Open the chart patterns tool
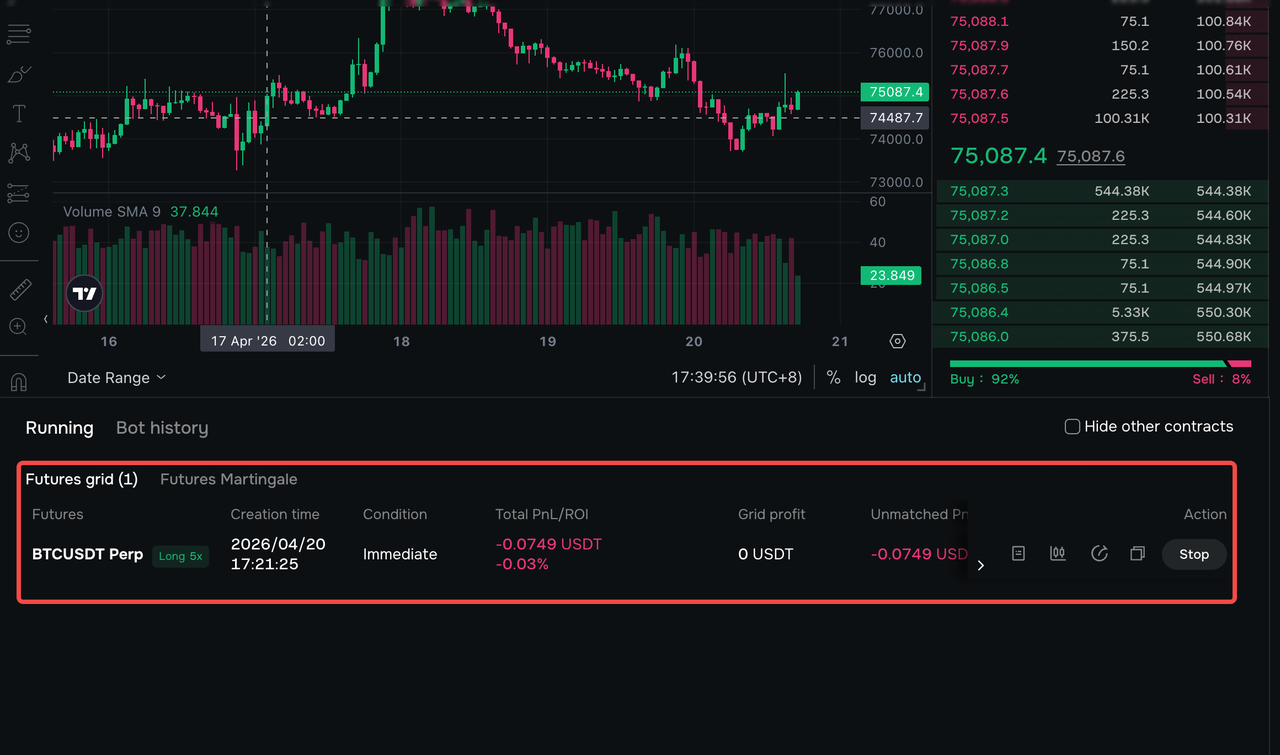The height and width of the screenshot is (755, 1280). 19,153
